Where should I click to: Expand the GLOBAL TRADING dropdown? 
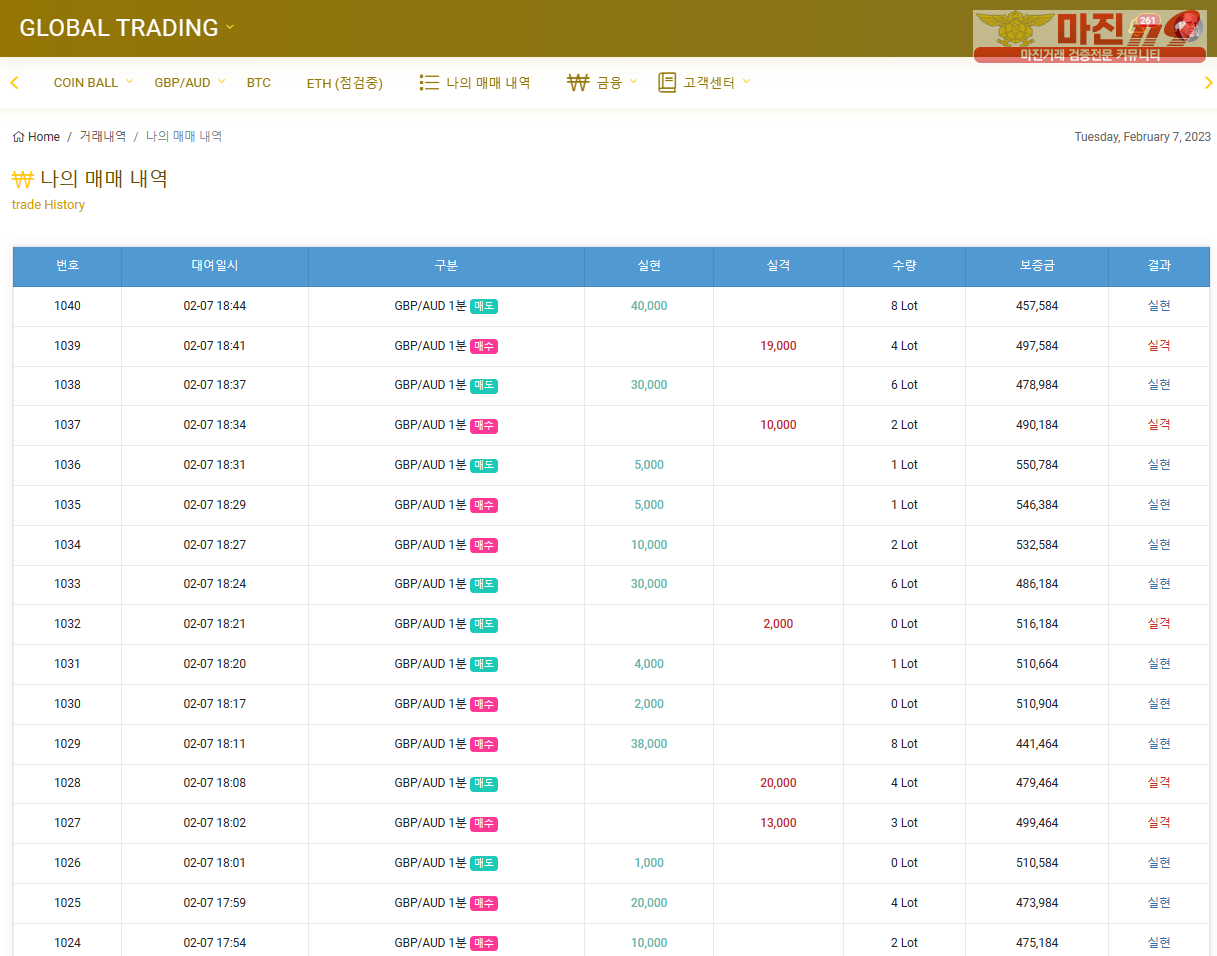point(230,27)
